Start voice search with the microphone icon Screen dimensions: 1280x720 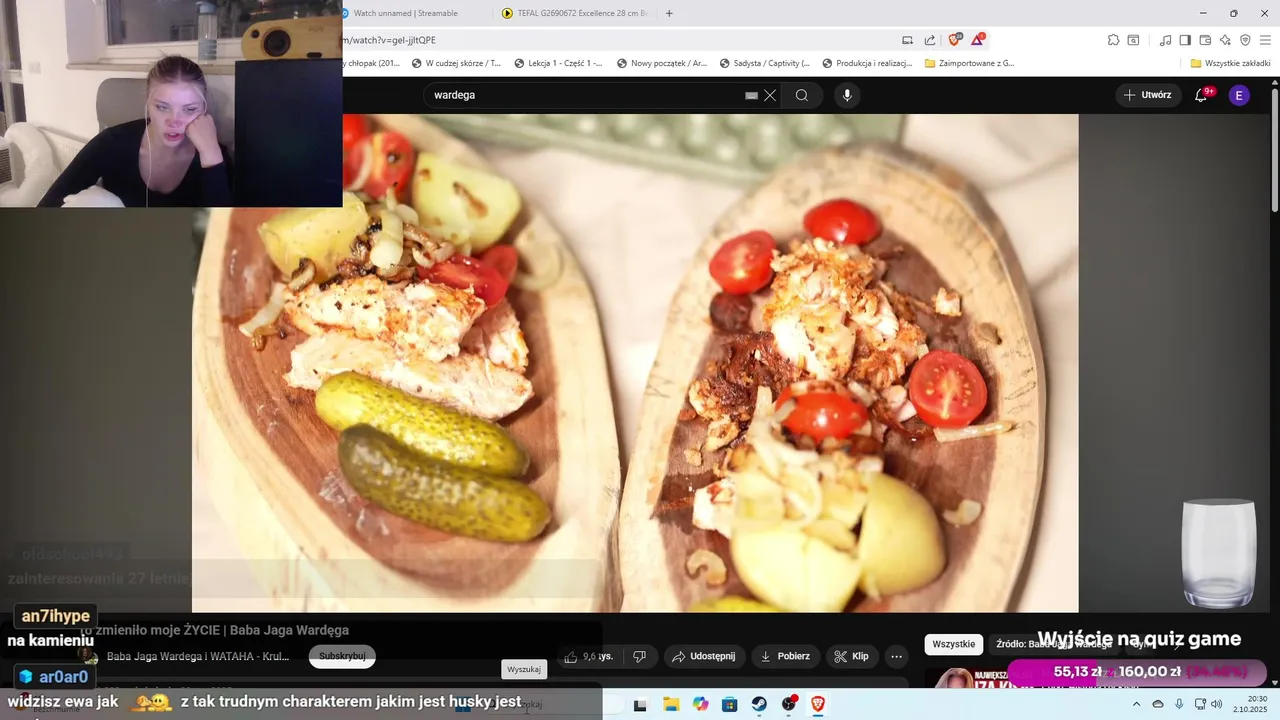pos(847,95)
